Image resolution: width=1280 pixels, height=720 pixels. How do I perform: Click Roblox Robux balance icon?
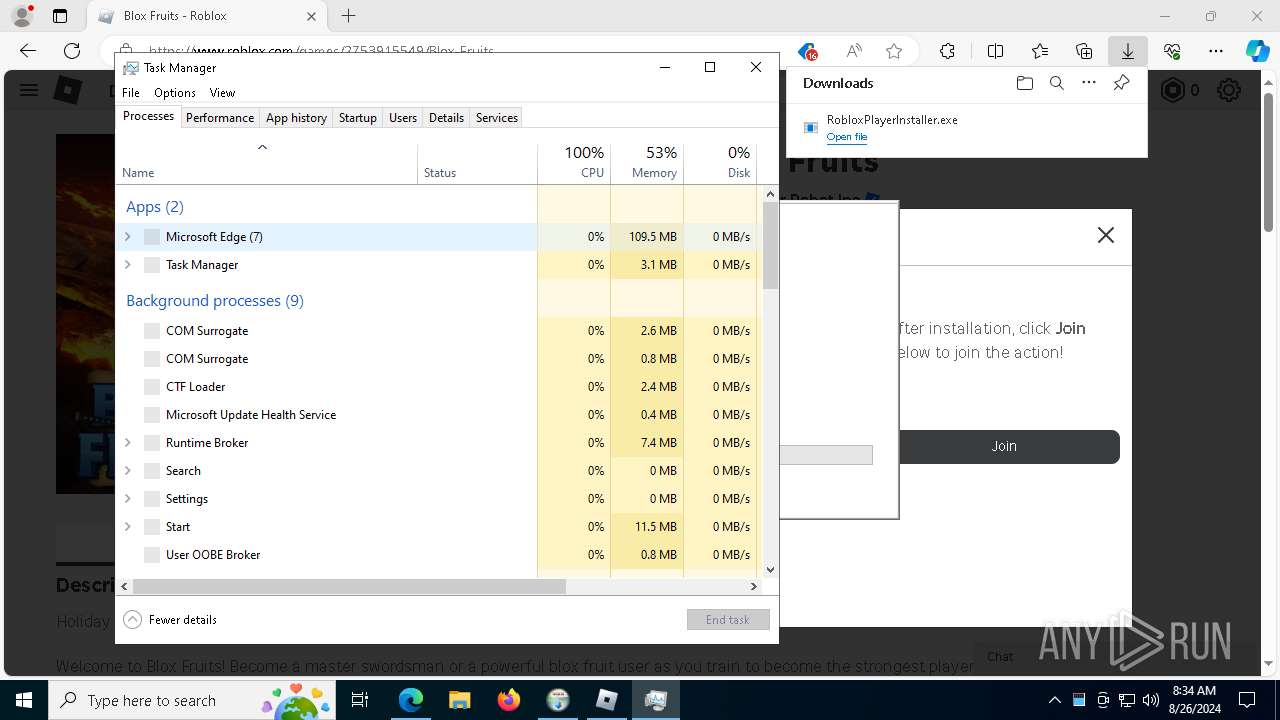point(1171,91)
